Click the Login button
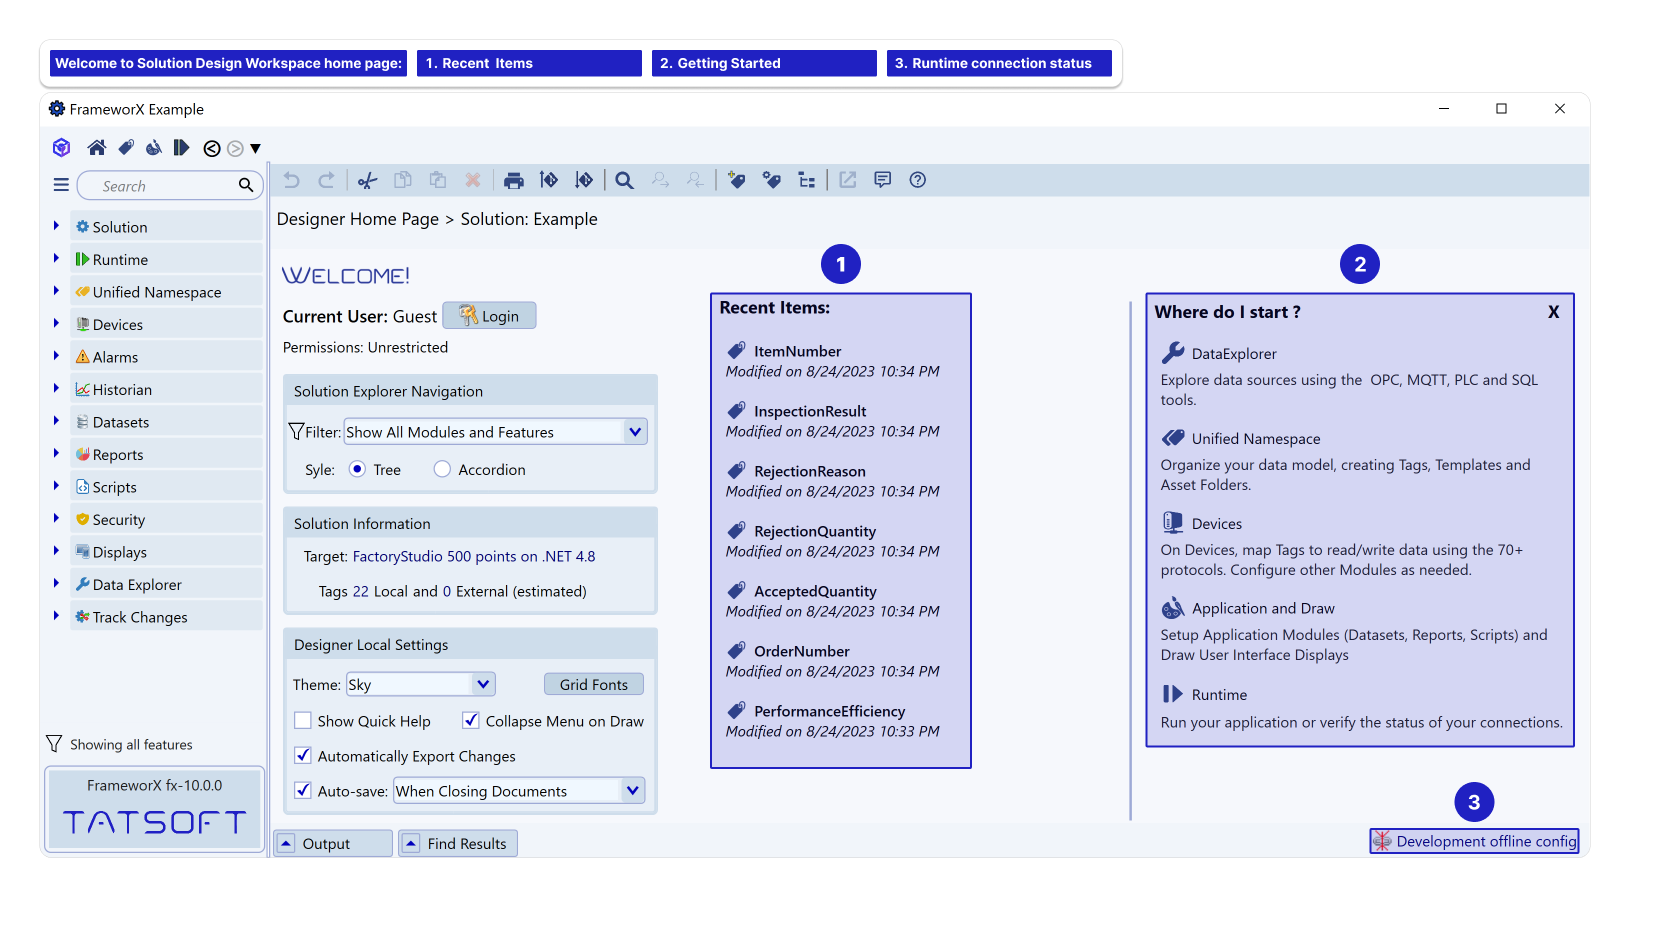Screen dimensions: 1670x938 point(490,316)
